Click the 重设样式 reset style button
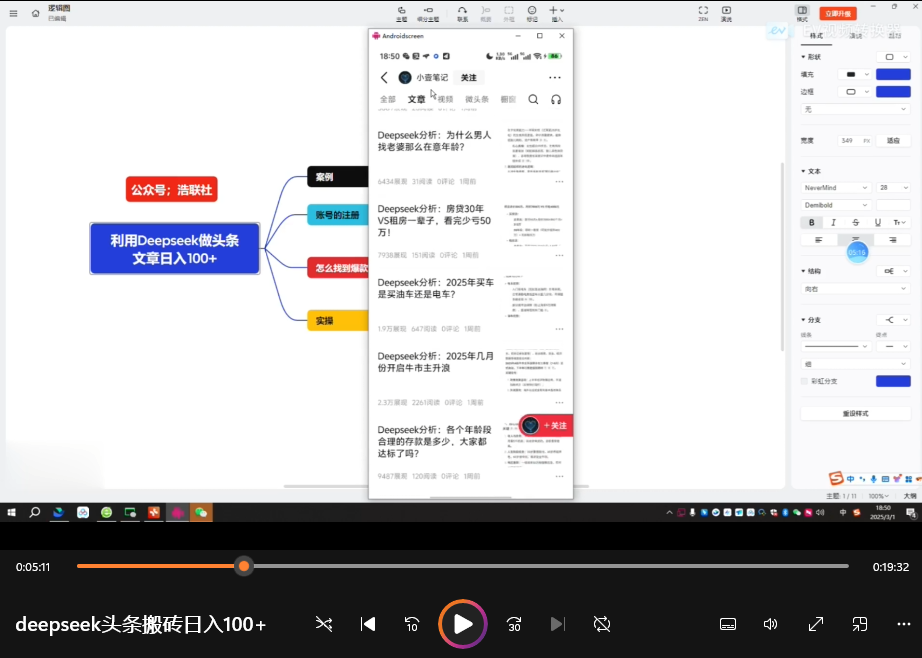922x658 pixels. [856, 413]
